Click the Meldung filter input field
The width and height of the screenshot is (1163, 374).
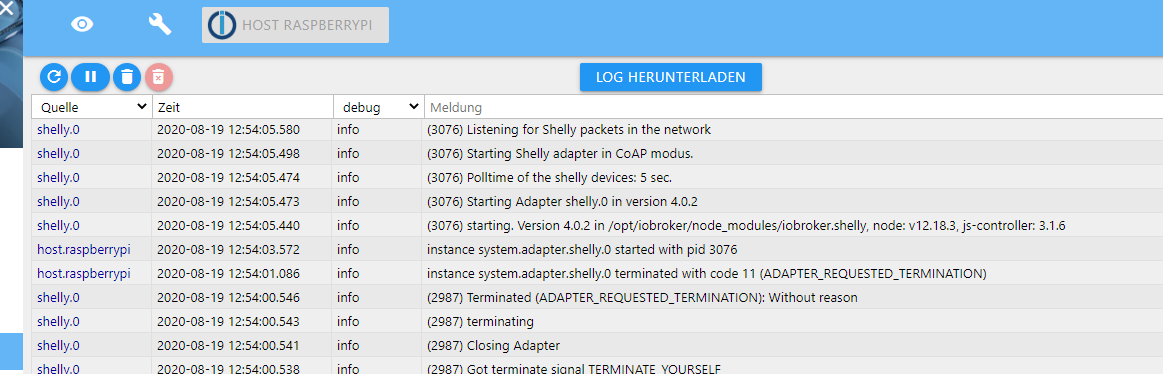794,108
